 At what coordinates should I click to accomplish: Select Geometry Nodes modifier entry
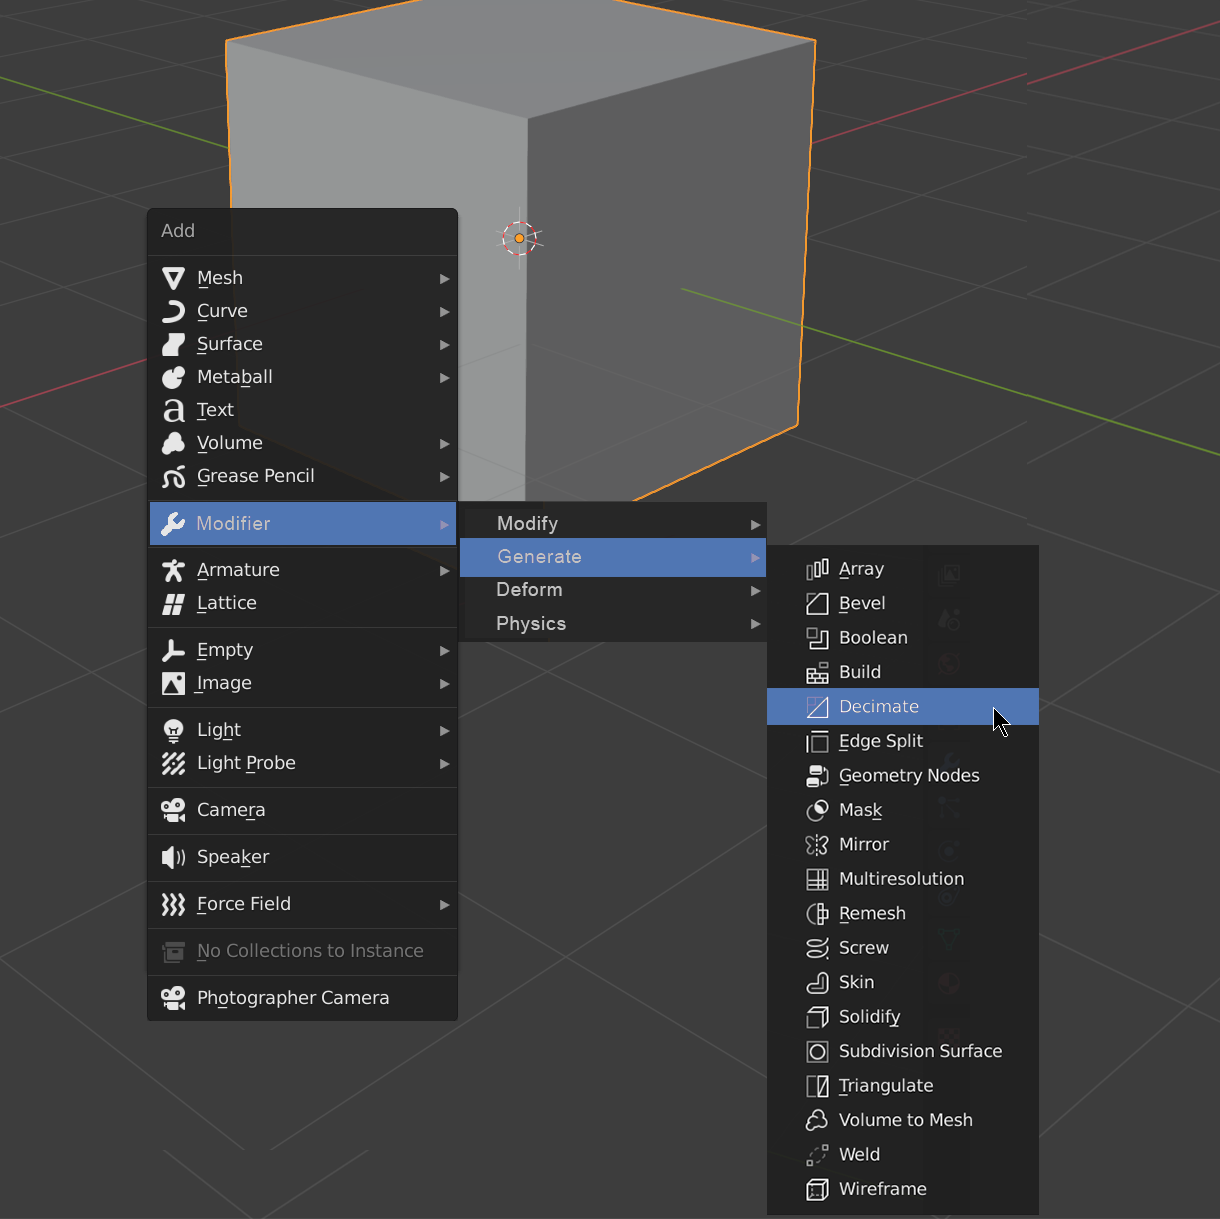[x=903, y=776]
